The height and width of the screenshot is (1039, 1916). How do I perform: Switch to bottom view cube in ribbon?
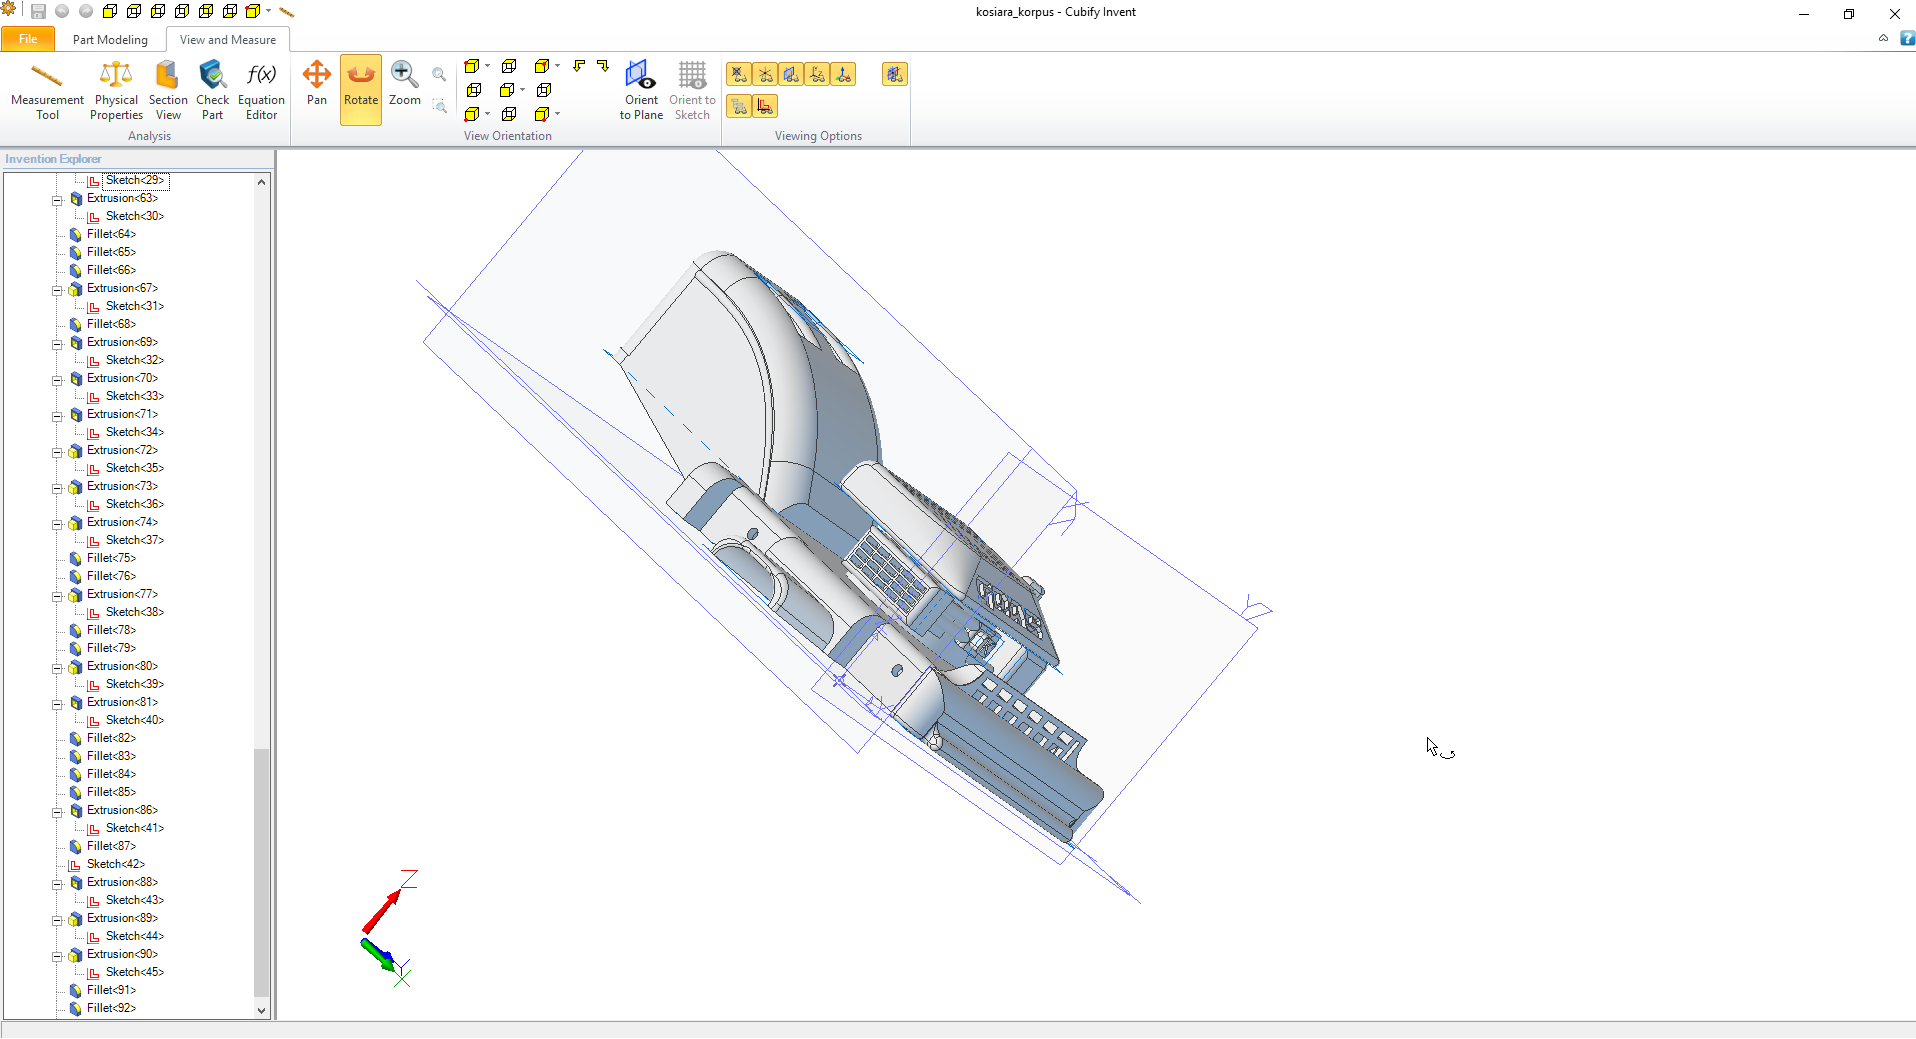[509, 114]
